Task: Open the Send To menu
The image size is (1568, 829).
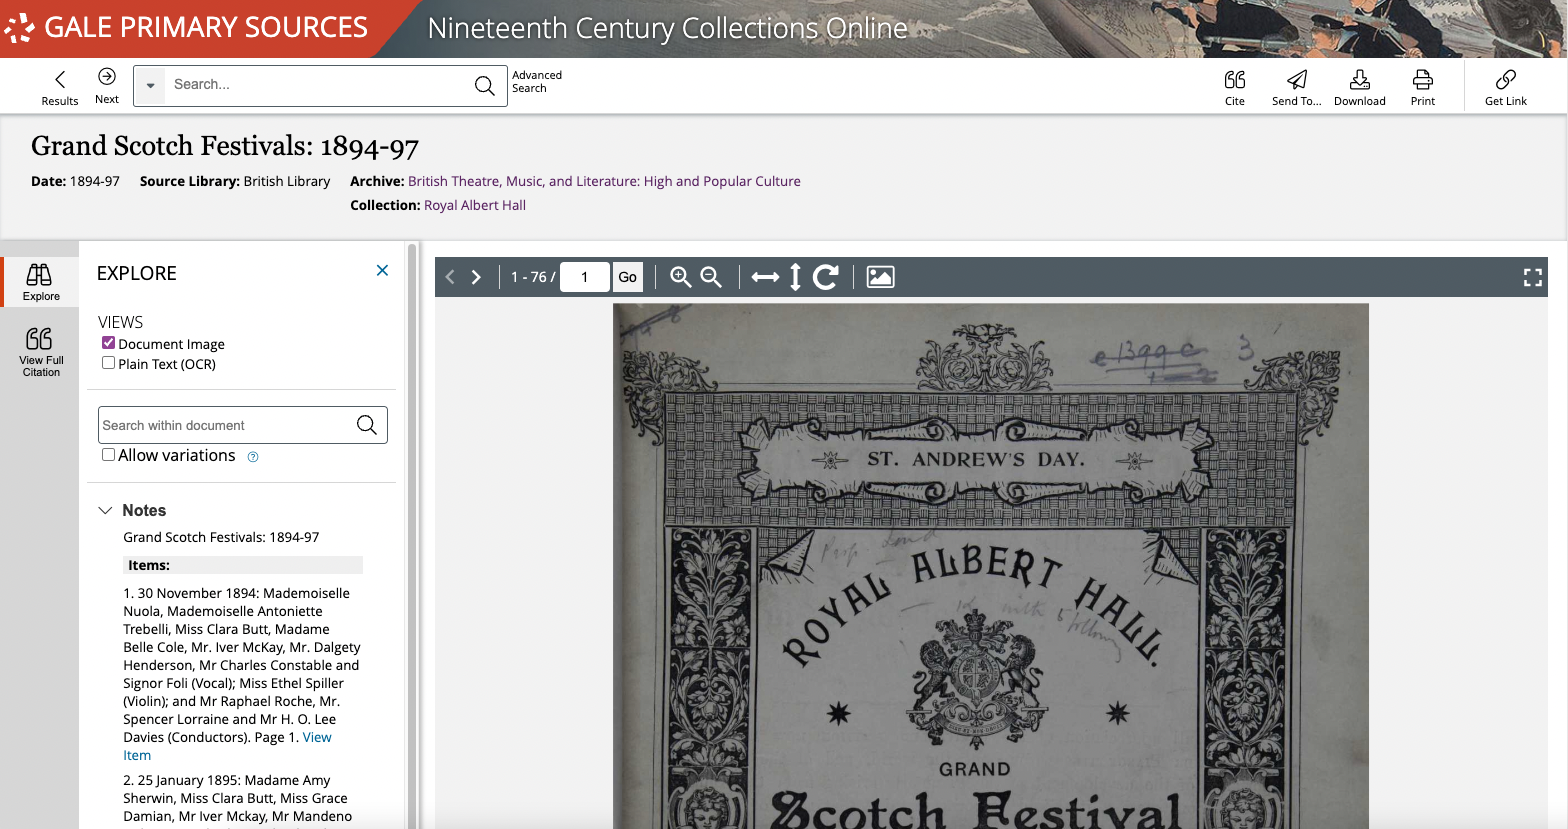Action: tap(1297, 87)
